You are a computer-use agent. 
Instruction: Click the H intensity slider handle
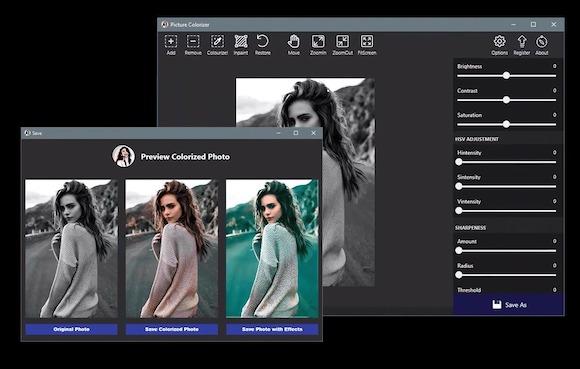point(459,162)
